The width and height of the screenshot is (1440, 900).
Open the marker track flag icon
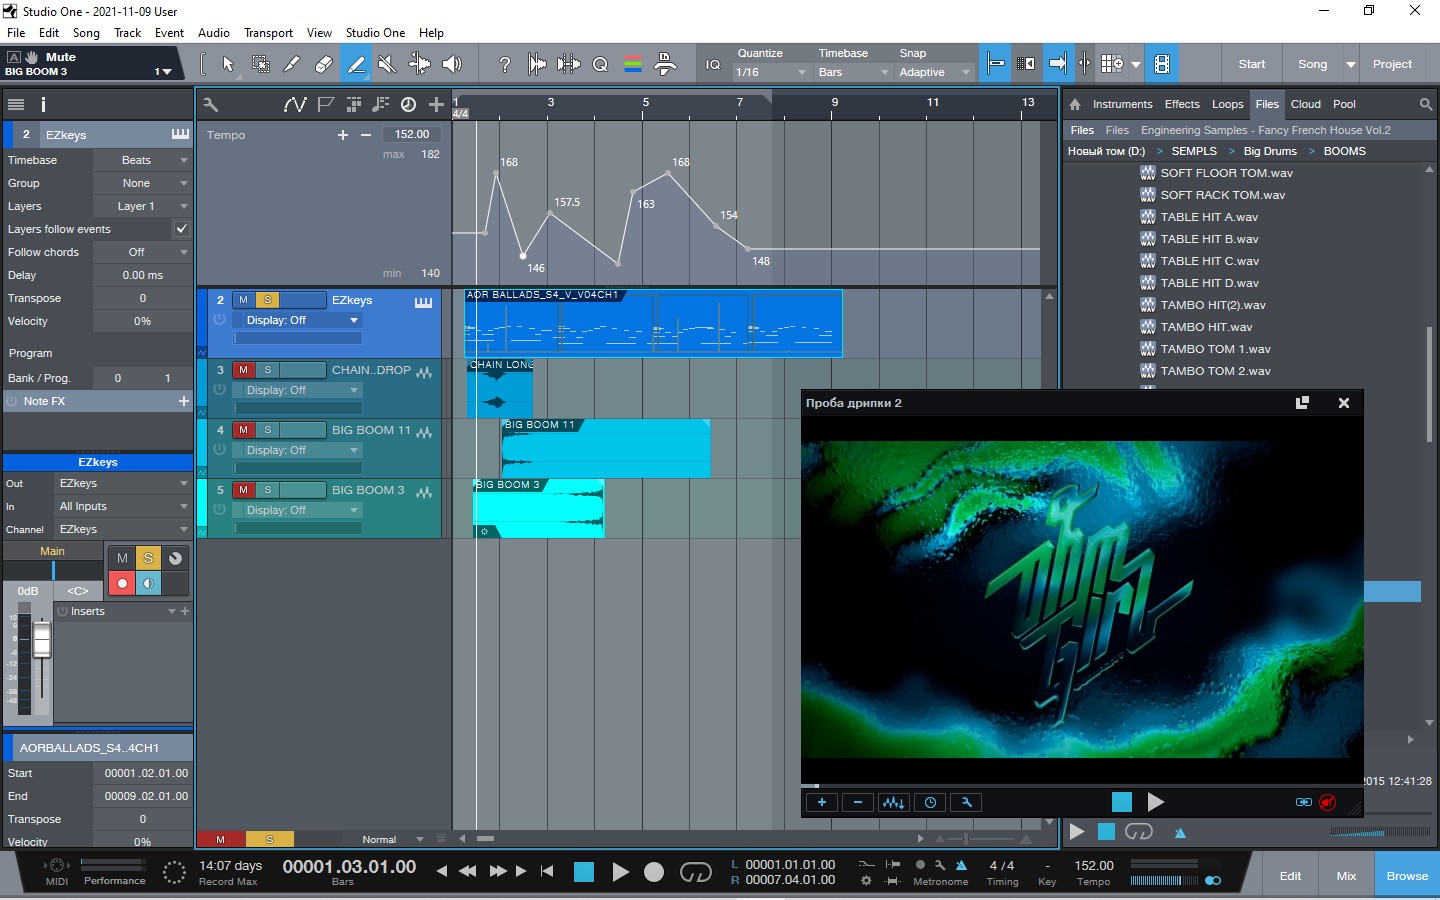pyautogui.click(x=326, y=104)
